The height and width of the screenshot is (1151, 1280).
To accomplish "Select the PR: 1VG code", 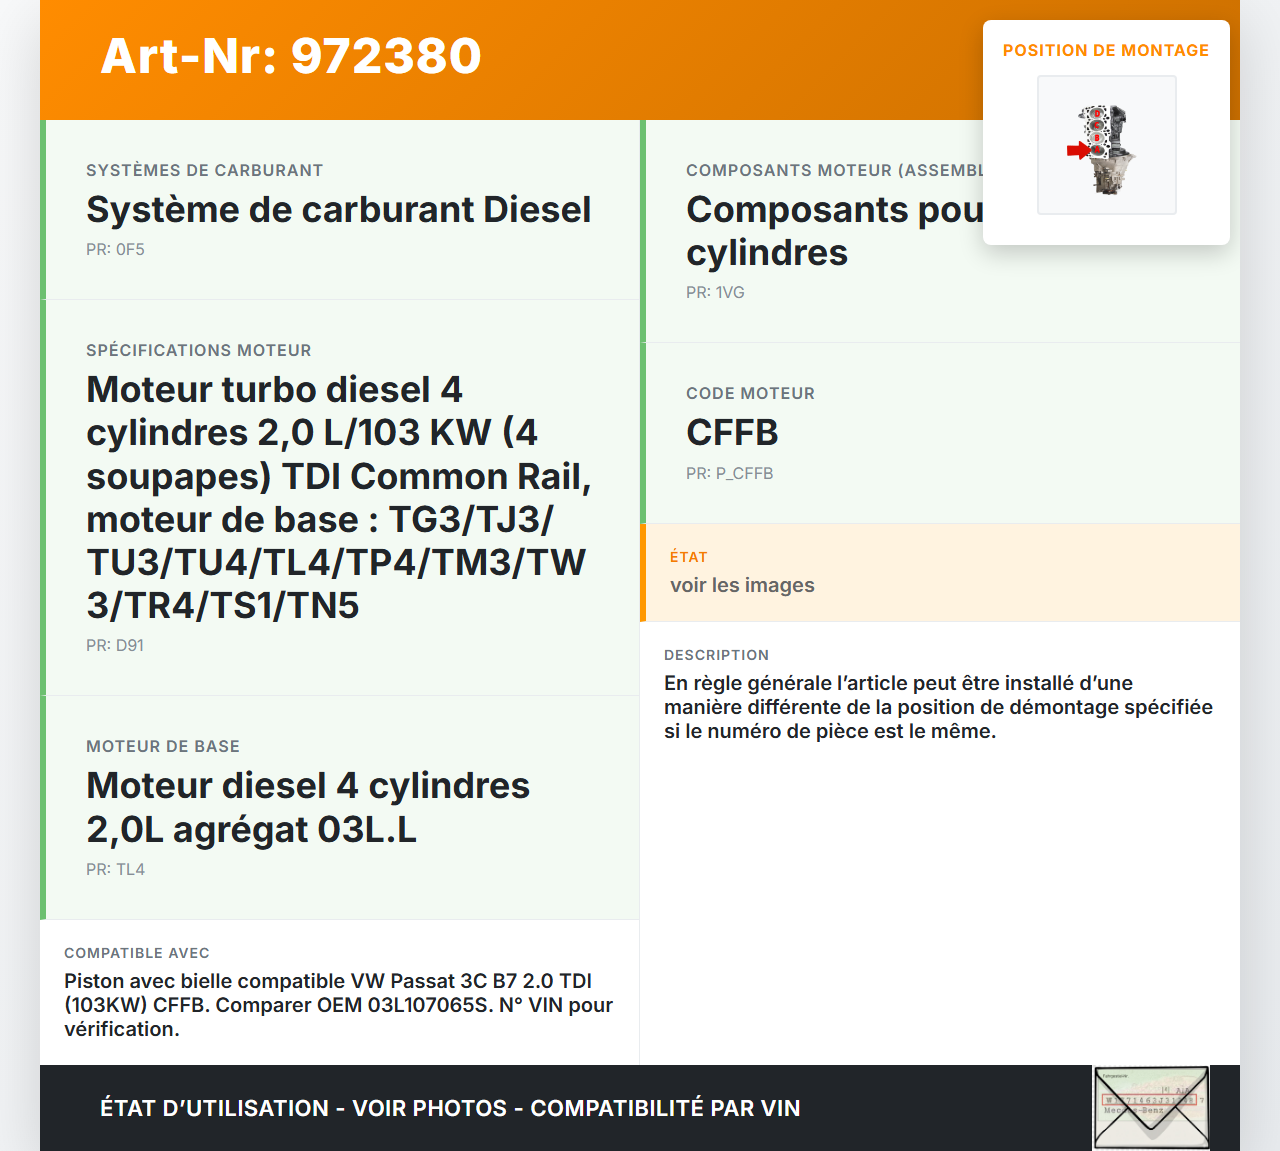I will [x=715, y=293].
